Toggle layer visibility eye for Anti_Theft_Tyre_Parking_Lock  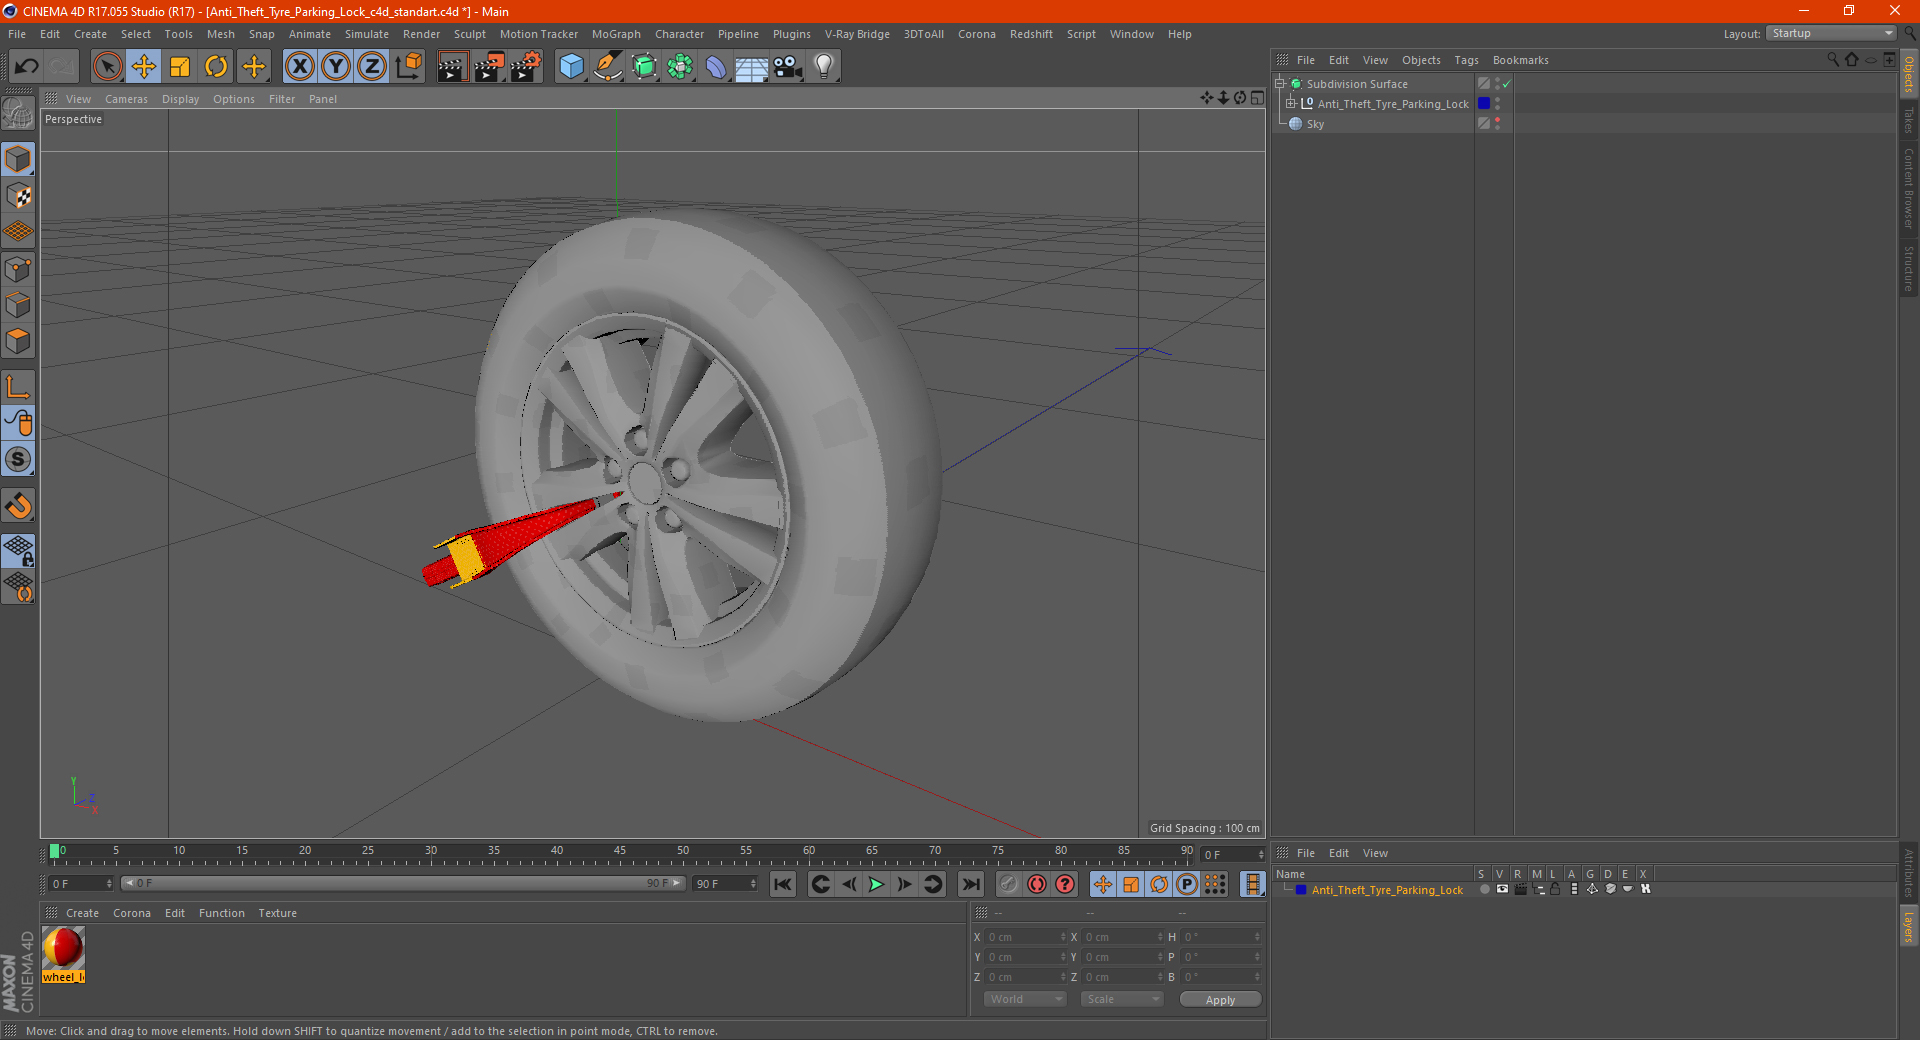point(1502,889)
